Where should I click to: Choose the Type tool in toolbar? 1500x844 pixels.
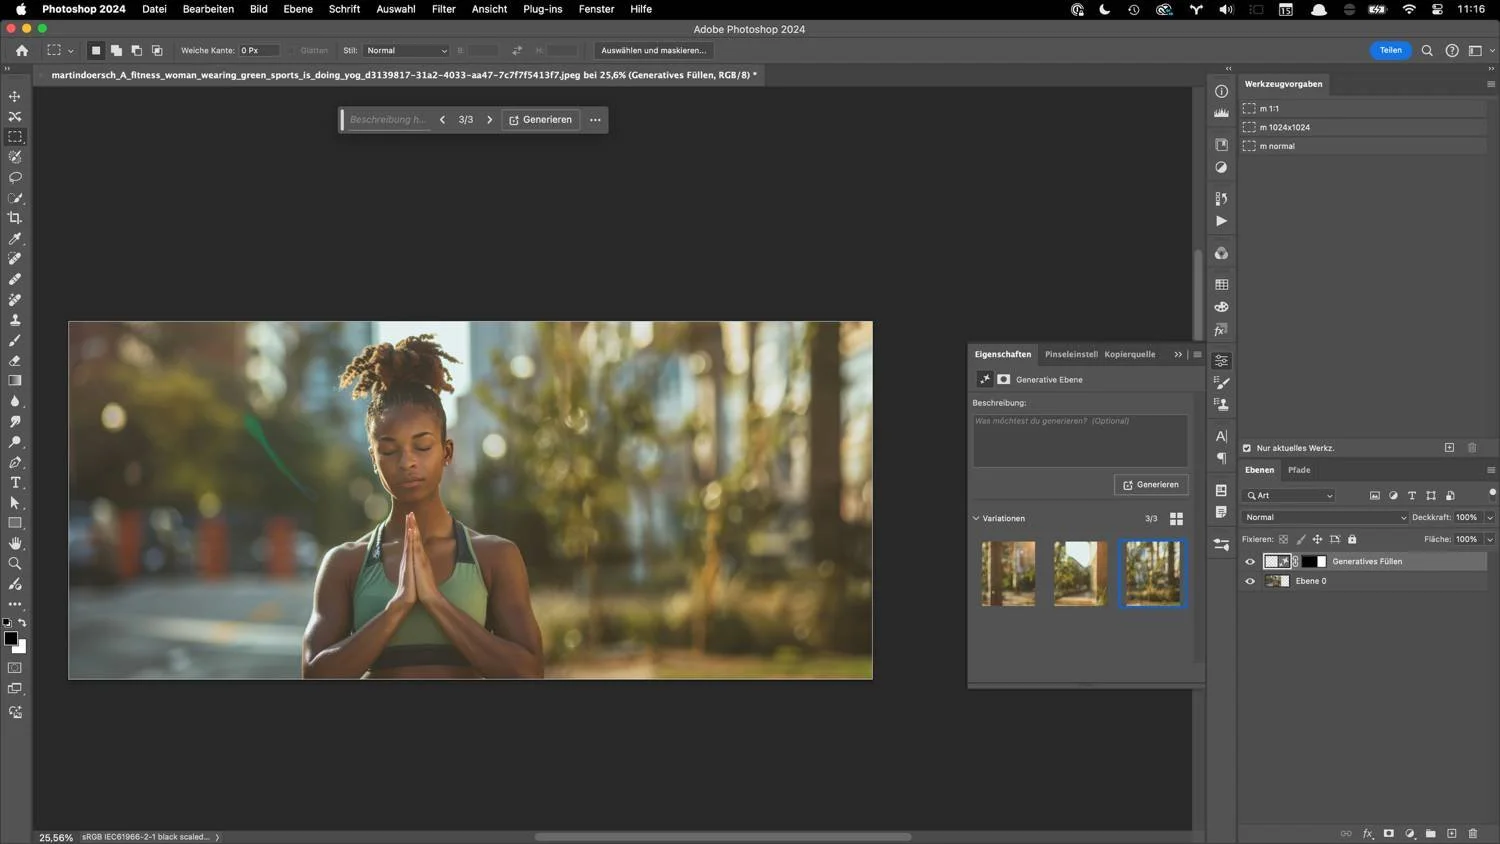15,482
